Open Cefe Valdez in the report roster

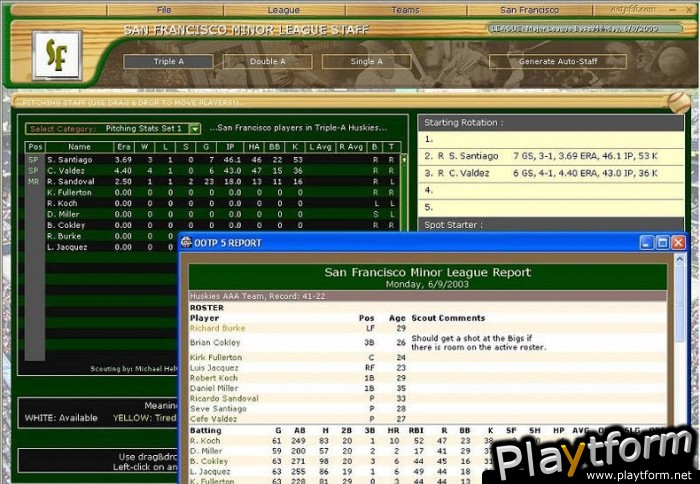213,419
